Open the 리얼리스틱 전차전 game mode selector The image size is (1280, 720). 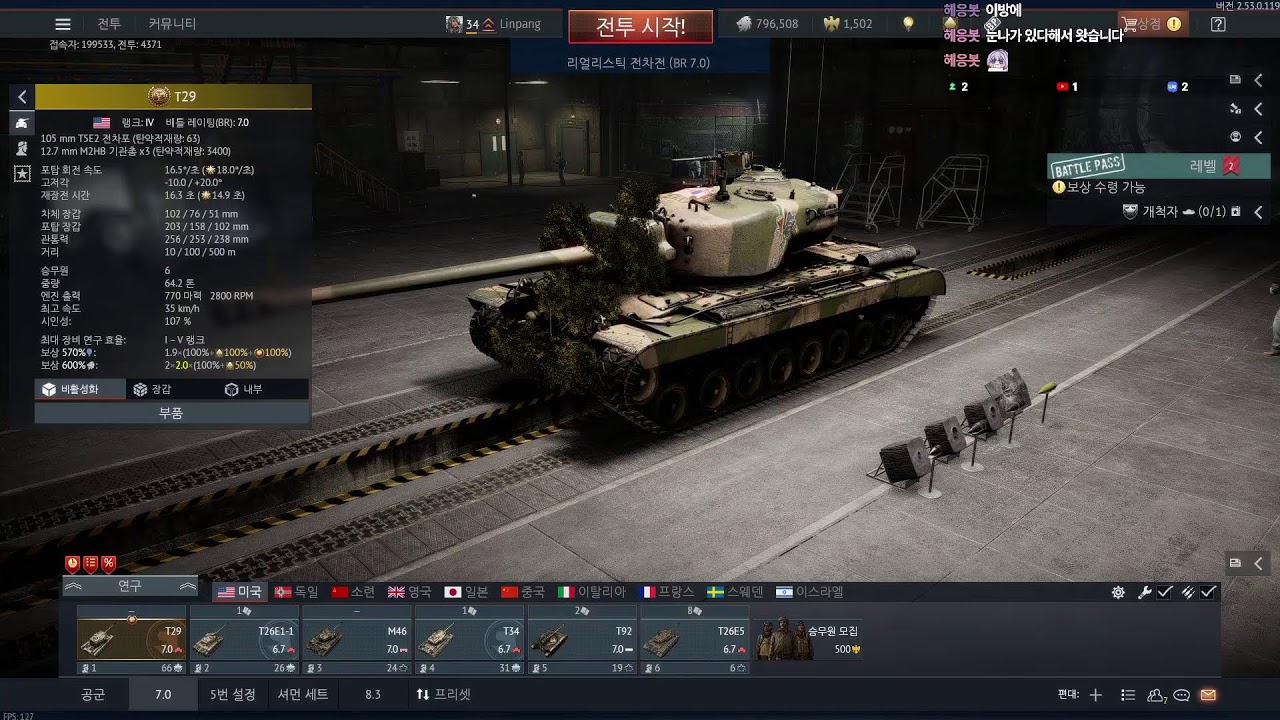click(638, 63)
